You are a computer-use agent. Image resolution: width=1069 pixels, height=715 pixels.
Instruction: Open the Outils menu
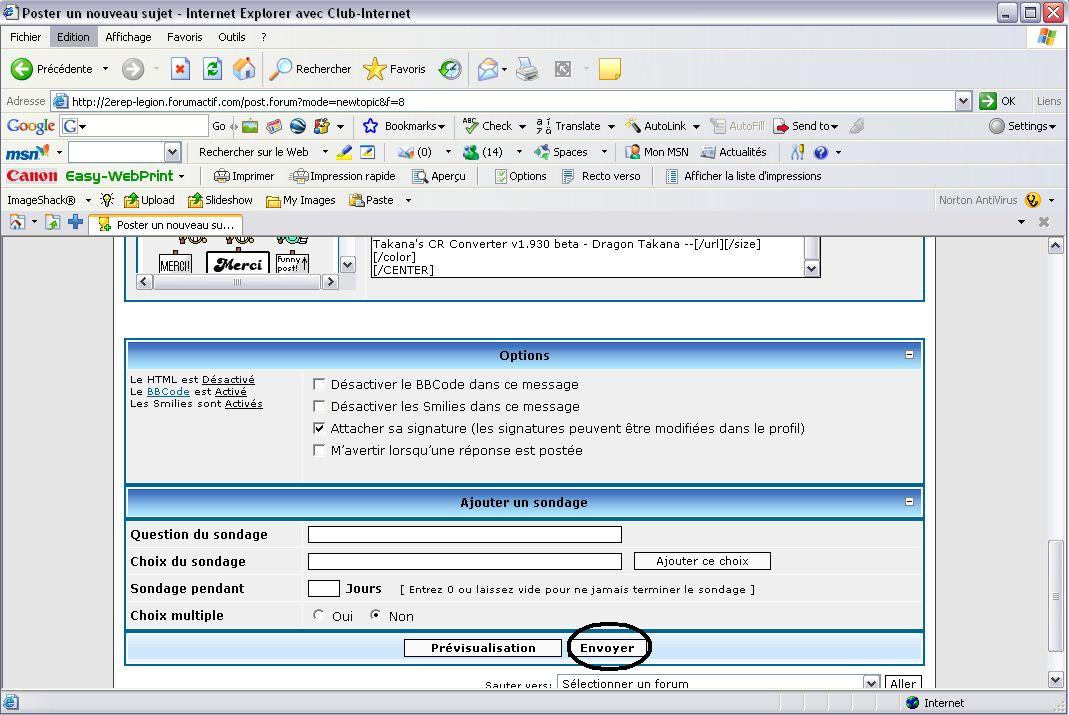232,37
